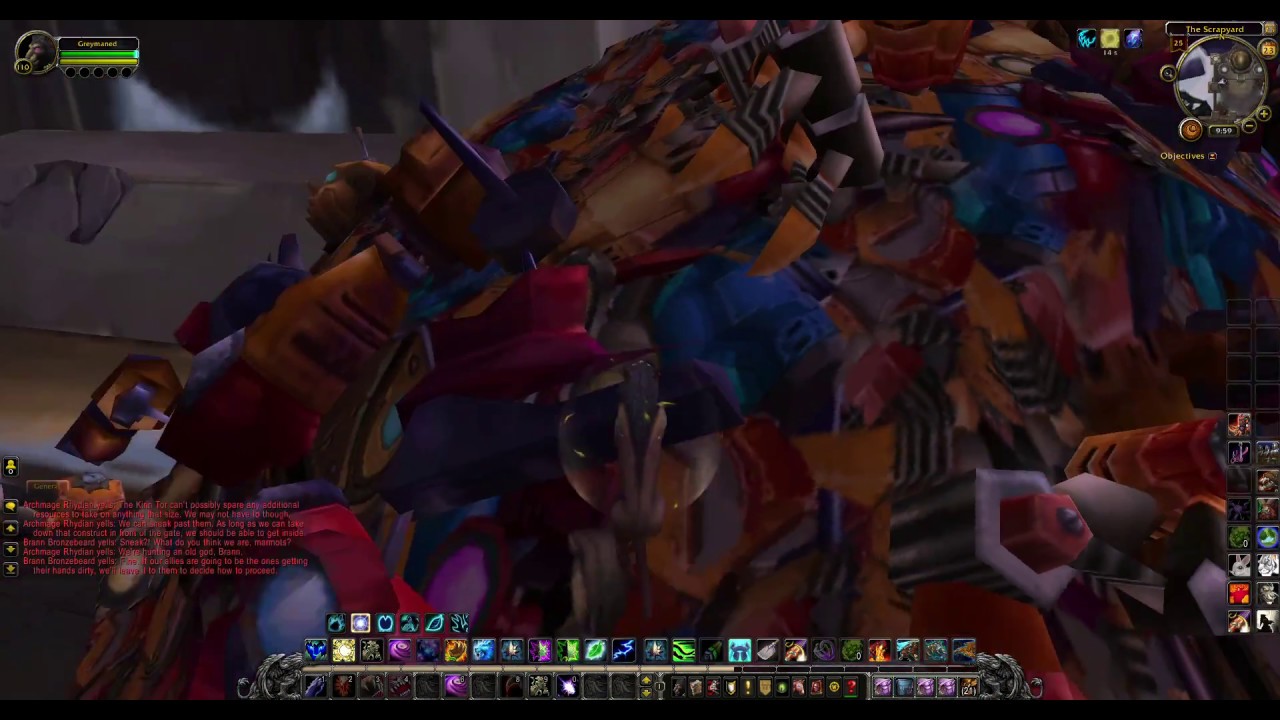Activate the highlighted glowing orb stance icon
The height and width of the screenshot is (720, 1280).
[x=360, y=623]
